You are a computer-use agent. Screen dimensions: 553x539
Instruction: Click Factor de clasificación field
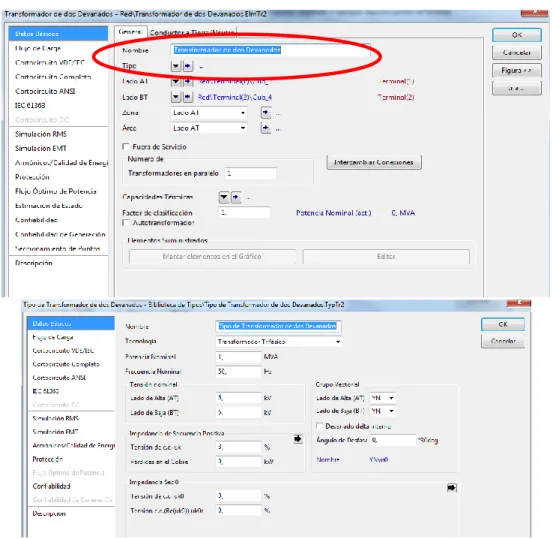(244, 212)
